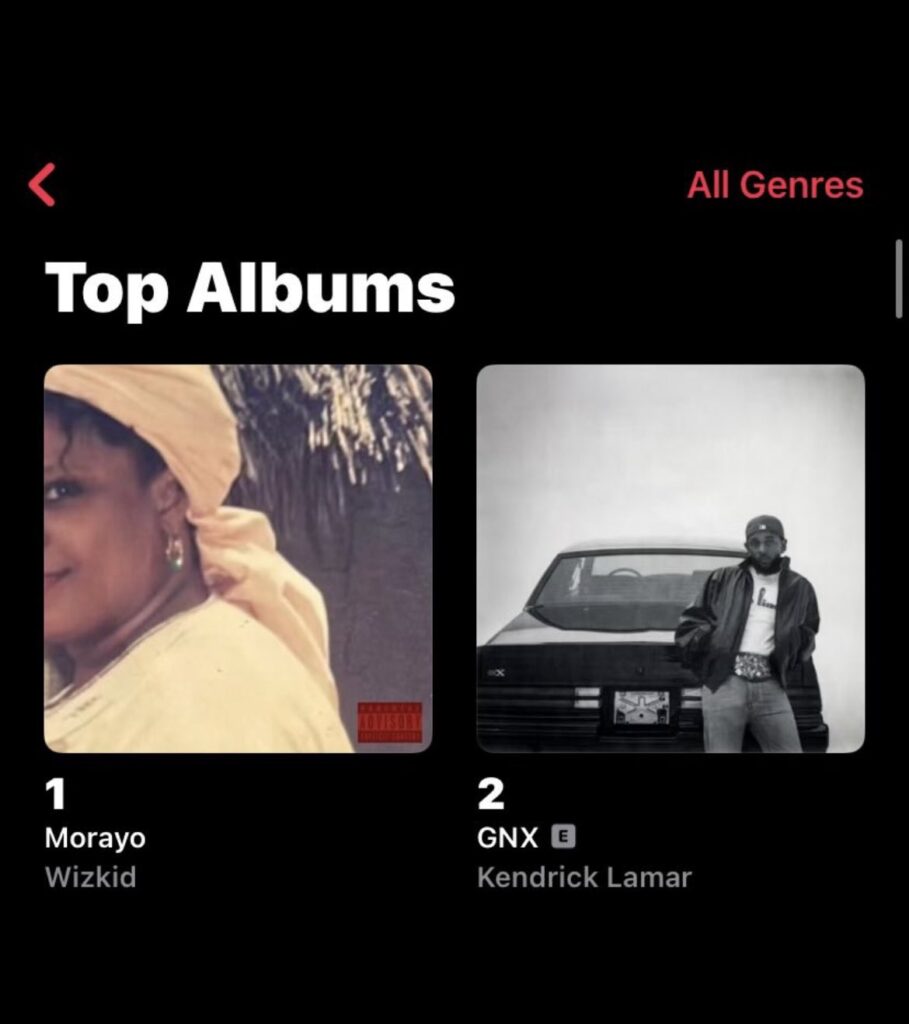
Task: Open the Morayo album title
Action: (95, 838)
